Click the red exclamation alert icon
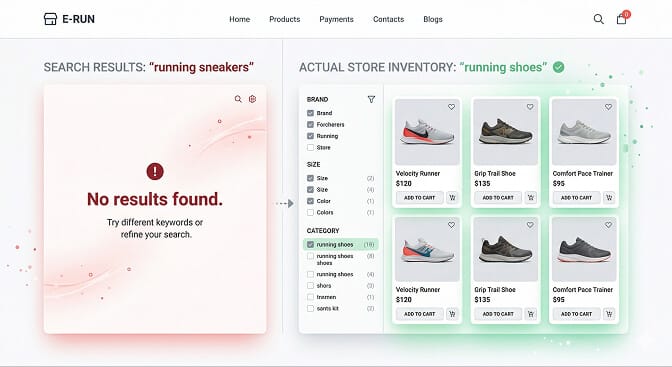The width and height of the screenshot is (672, 367). [x=155, y=171]
